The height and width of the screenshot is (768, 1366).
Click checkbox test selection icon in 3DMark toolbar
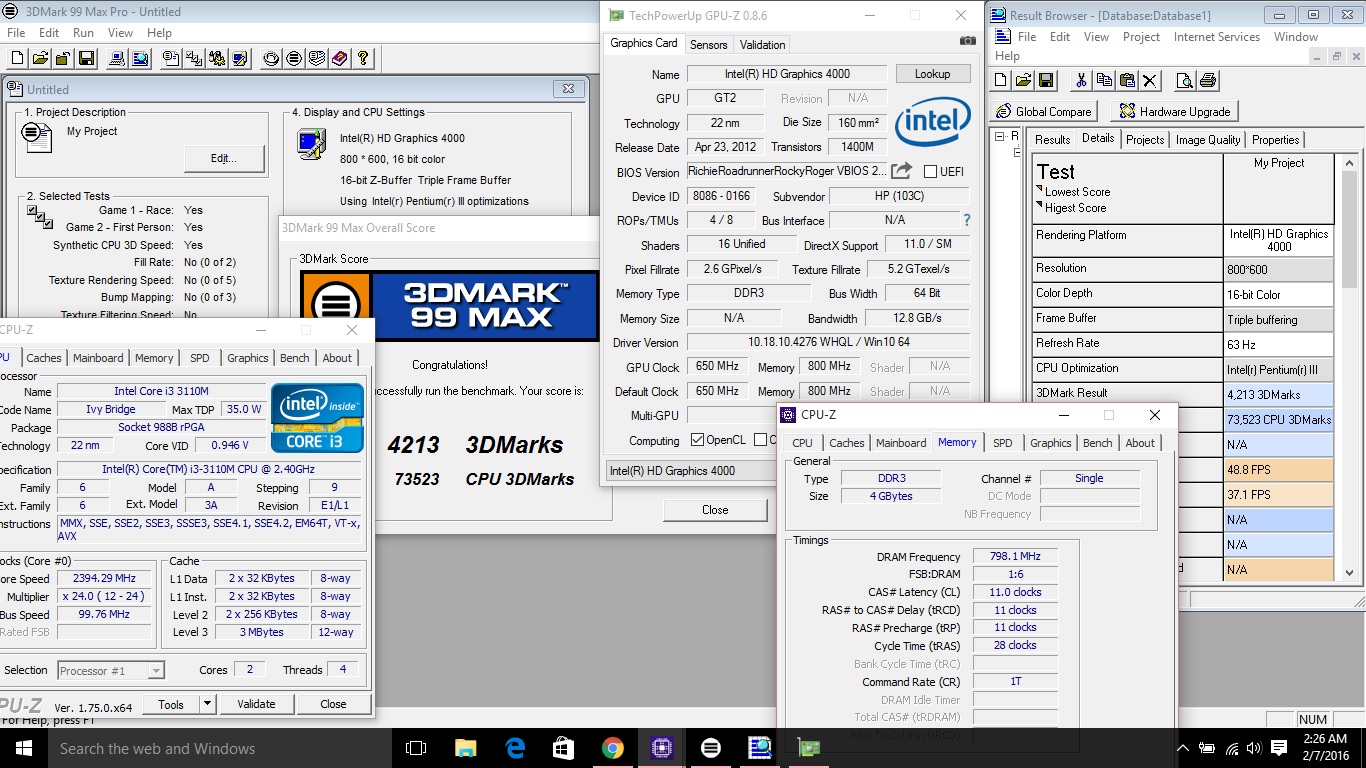[194, 59]
